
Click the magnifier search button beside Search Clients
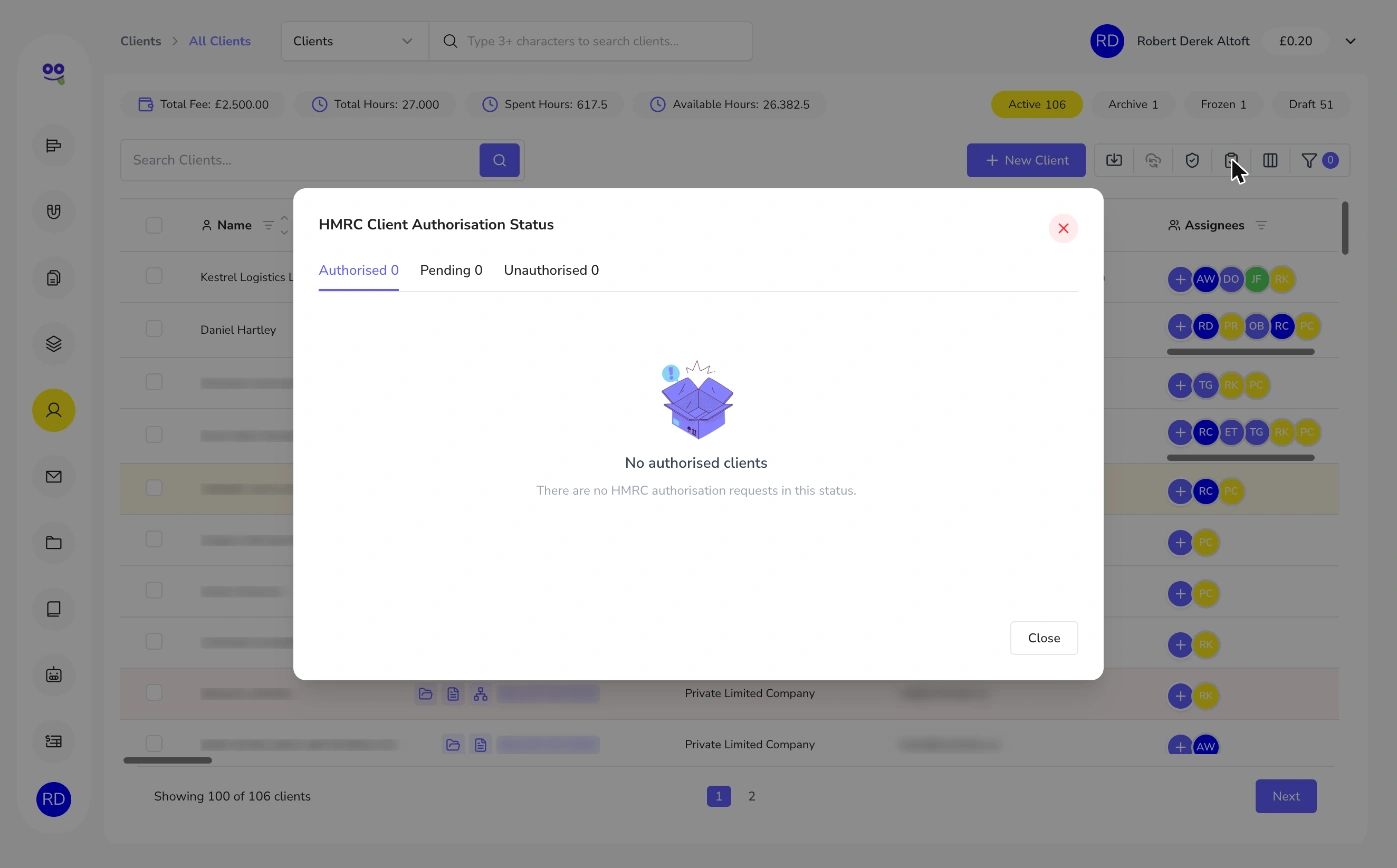(500, 160)
